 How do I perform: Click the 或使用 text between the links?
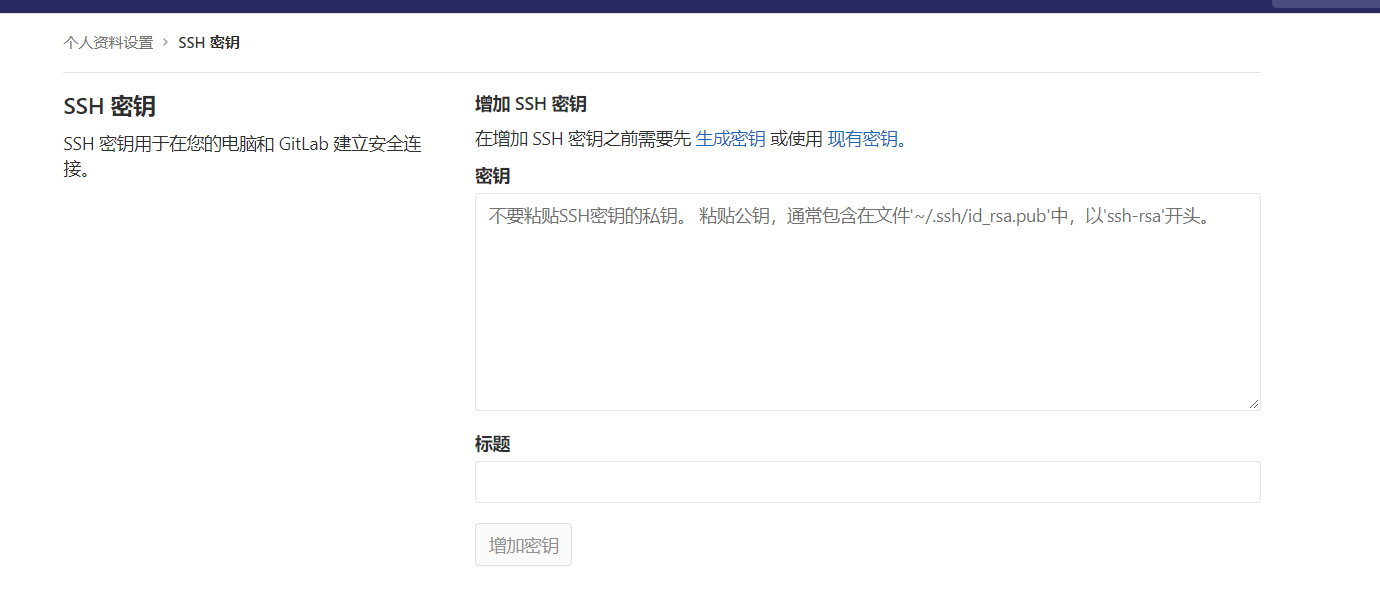796,139
